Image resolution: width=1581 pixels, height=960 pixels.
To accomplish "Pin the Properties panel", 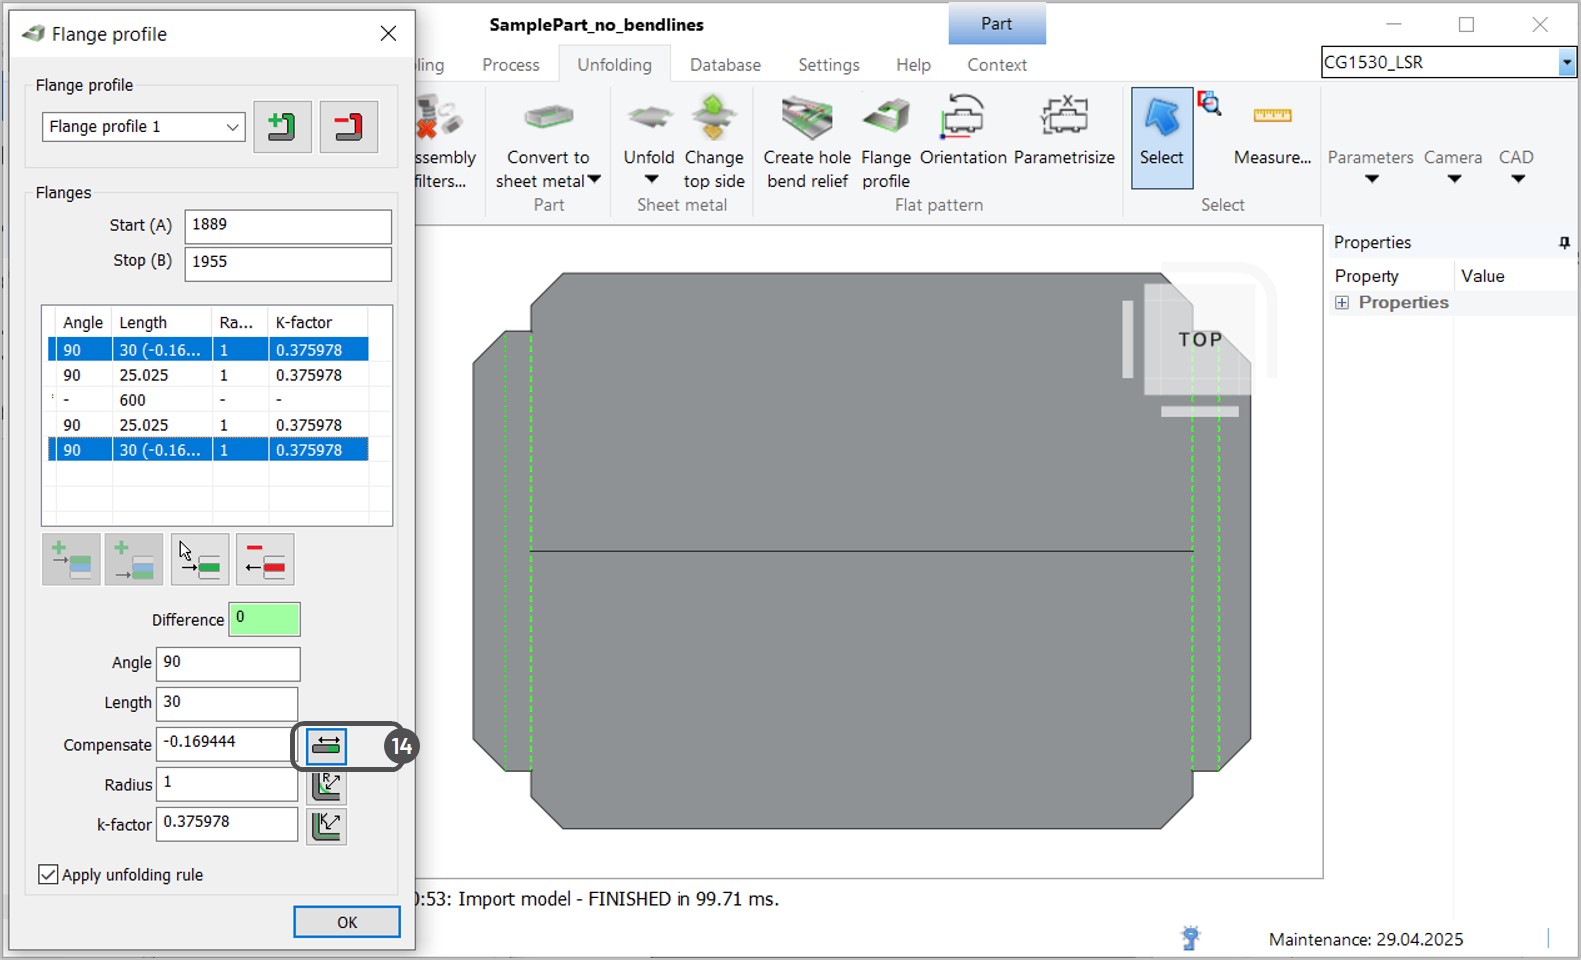I will 1564,243.
